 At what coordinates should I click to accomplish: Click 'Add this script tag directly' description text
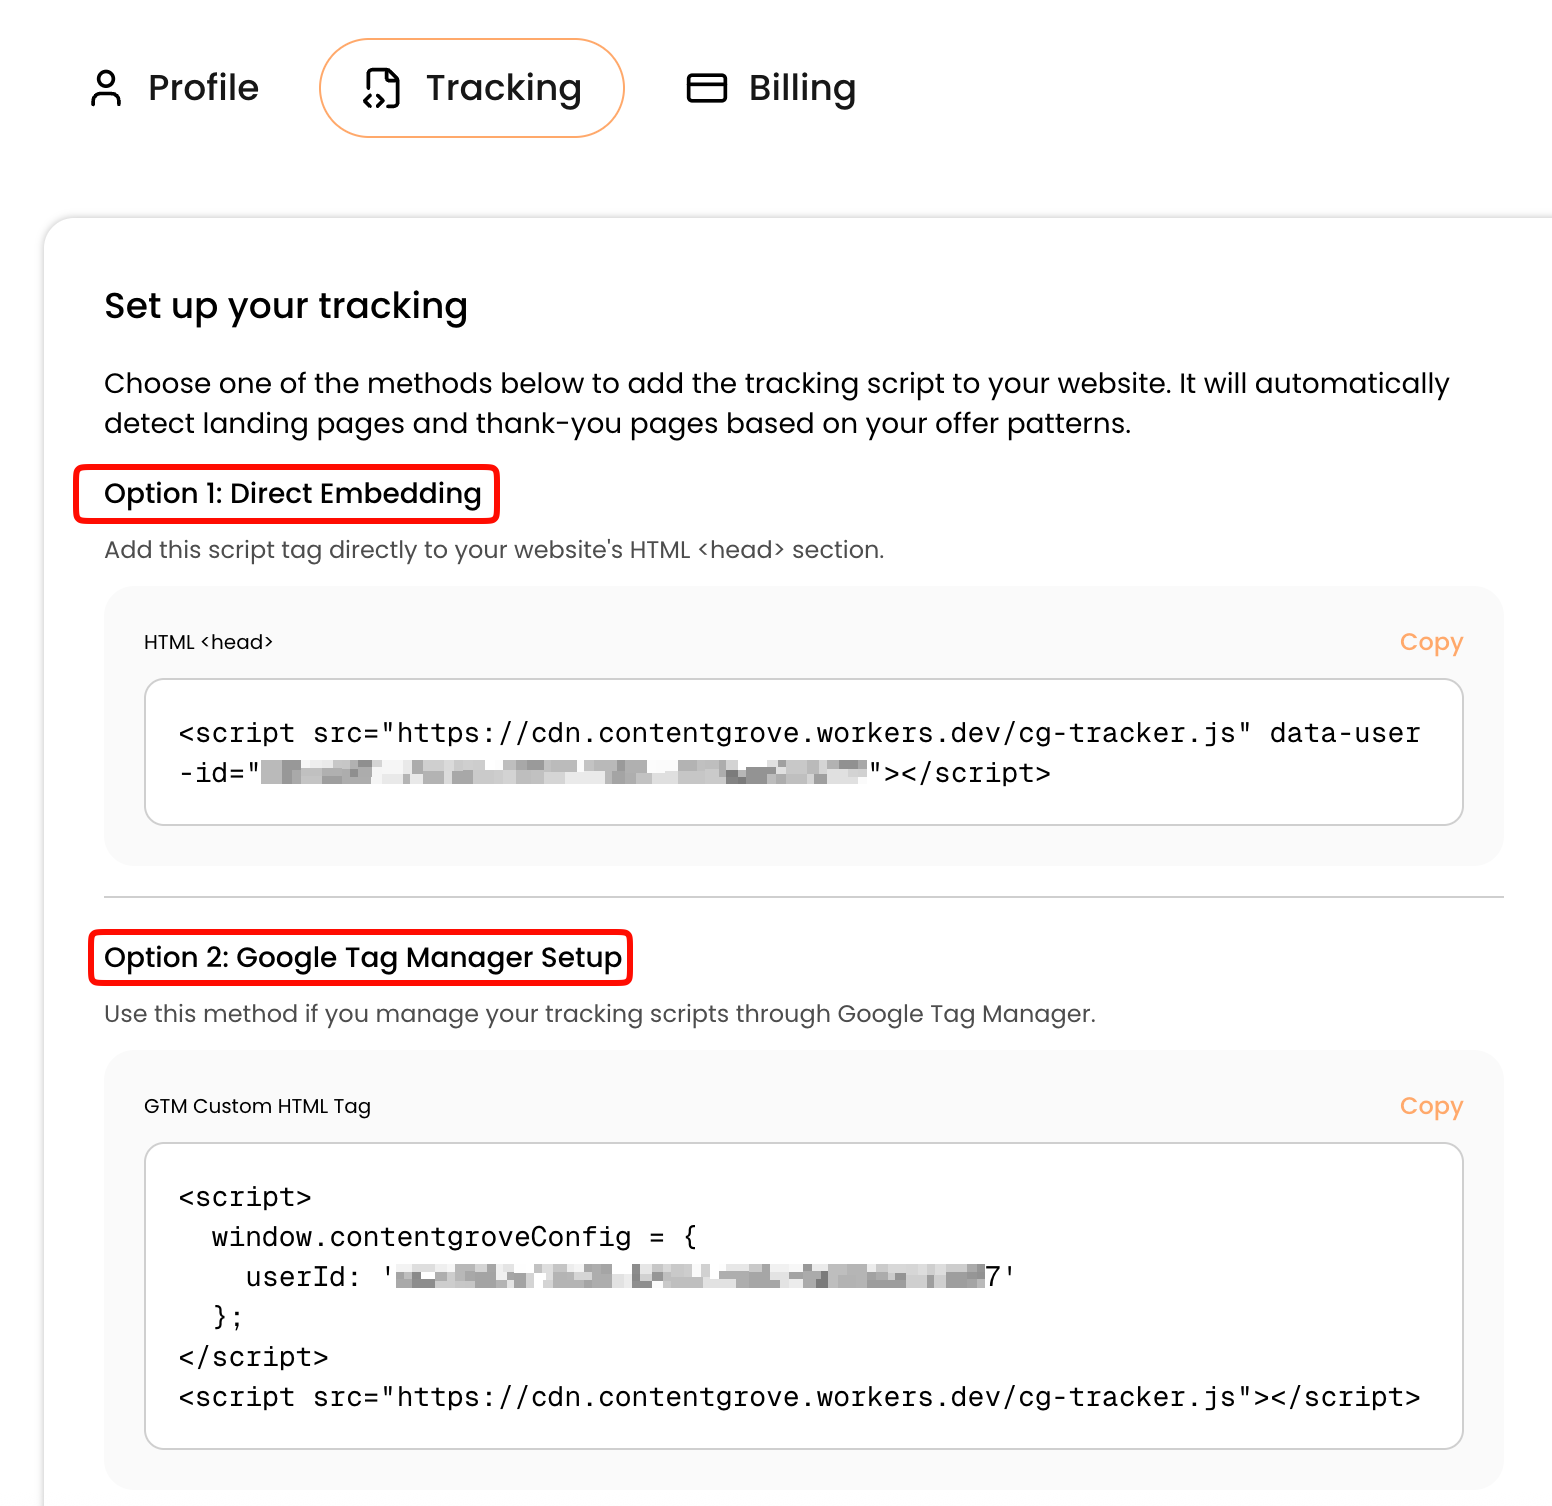pos(494,550)
